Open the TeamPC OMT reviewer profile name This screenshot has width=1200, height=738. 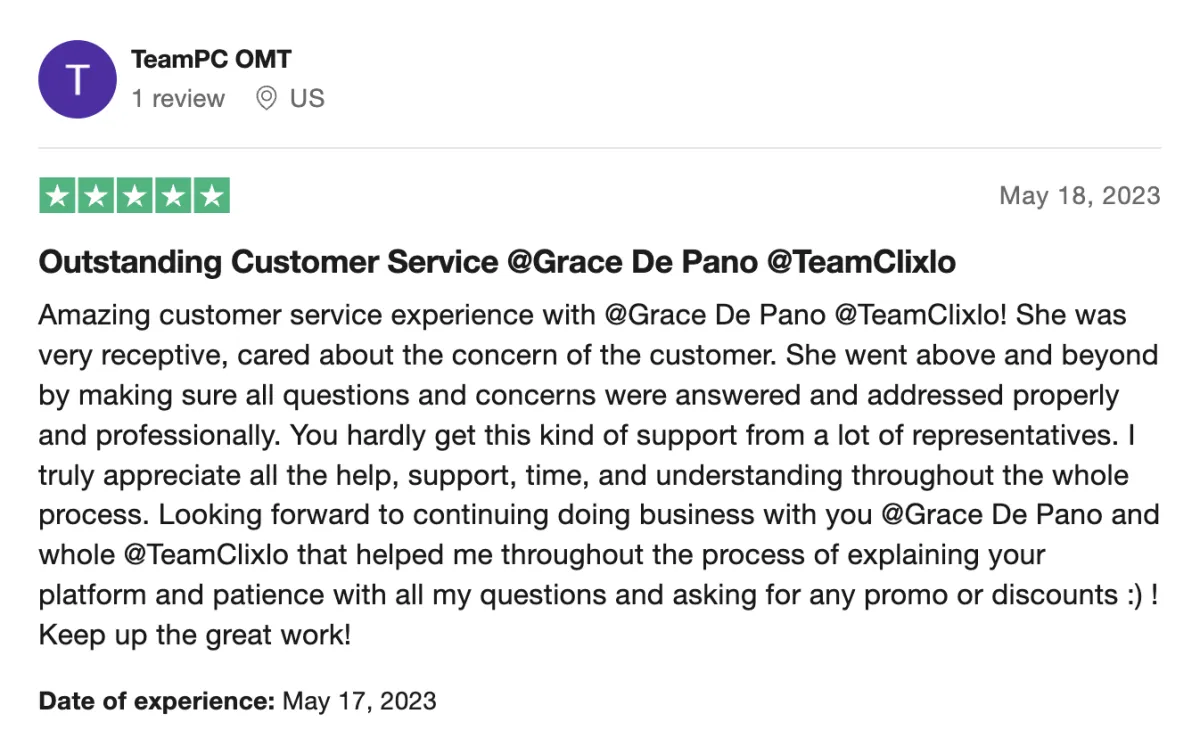click(211, 59)
